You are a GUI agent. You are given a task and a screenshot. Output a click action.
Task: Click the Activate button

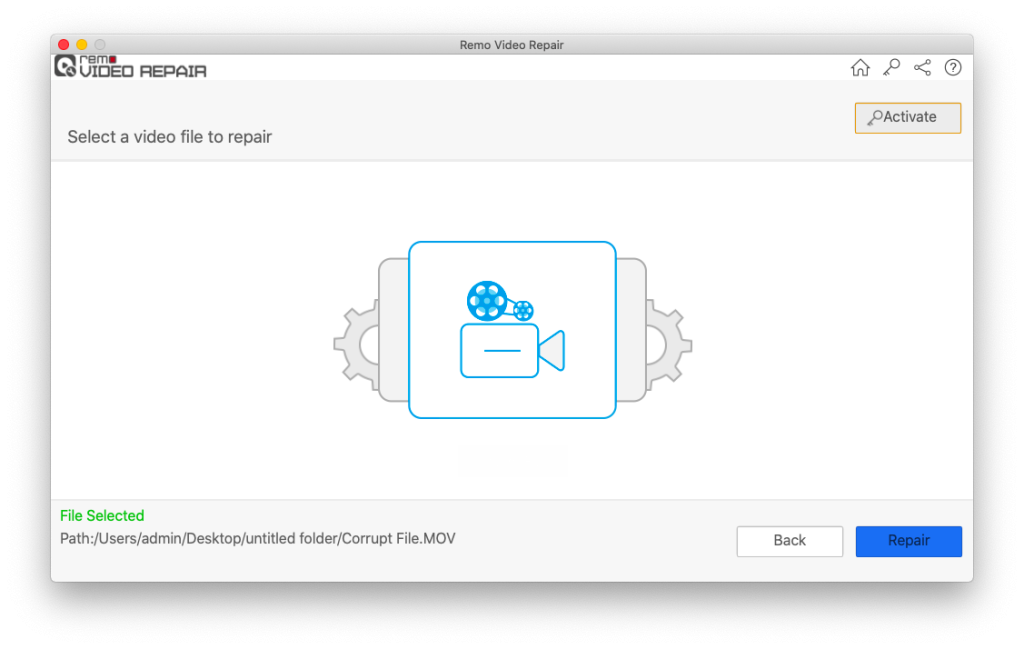908,118
